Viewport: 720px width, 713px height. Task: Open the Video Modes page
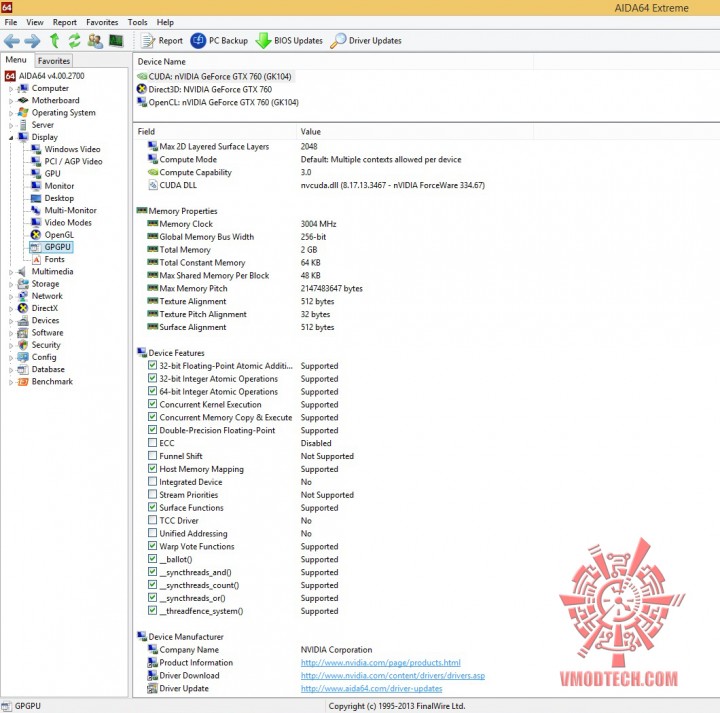68,222
